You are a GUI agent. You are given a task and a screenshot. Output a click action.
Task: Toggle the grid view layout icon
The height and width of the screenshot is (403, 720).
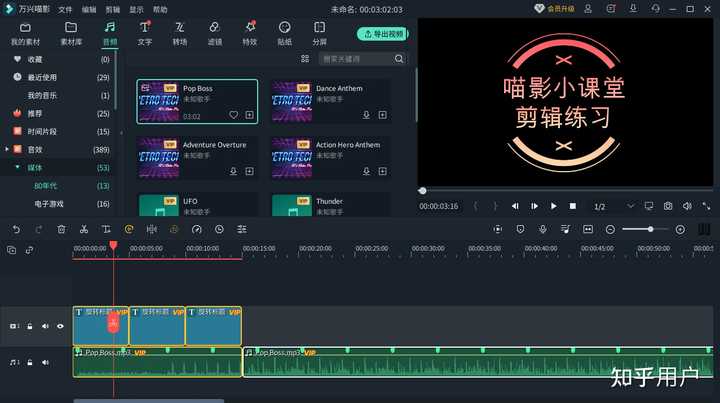[x=305, y=59]
